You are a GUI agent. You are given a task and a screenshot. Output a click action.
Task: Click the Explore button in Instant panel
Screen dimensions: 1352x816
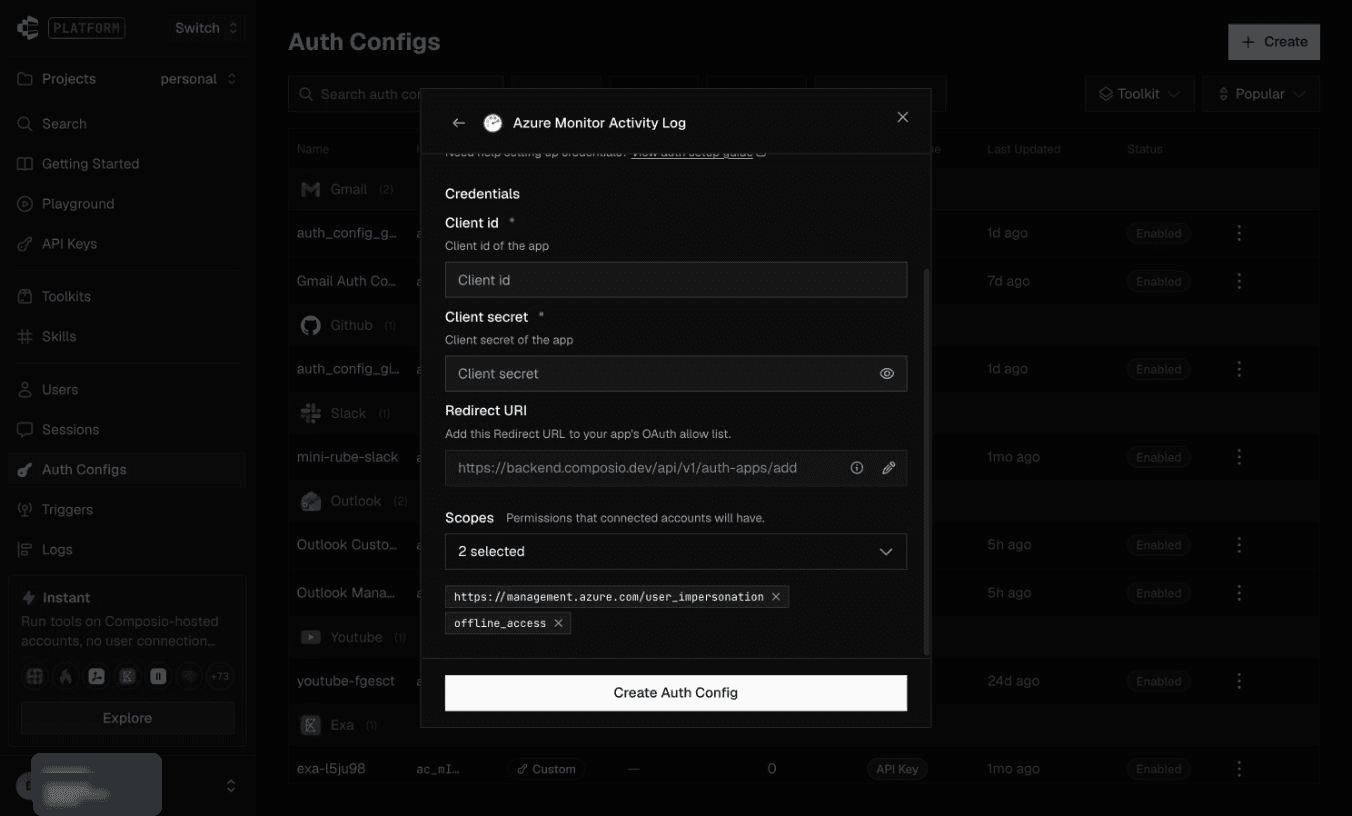[x=127, y=718]
